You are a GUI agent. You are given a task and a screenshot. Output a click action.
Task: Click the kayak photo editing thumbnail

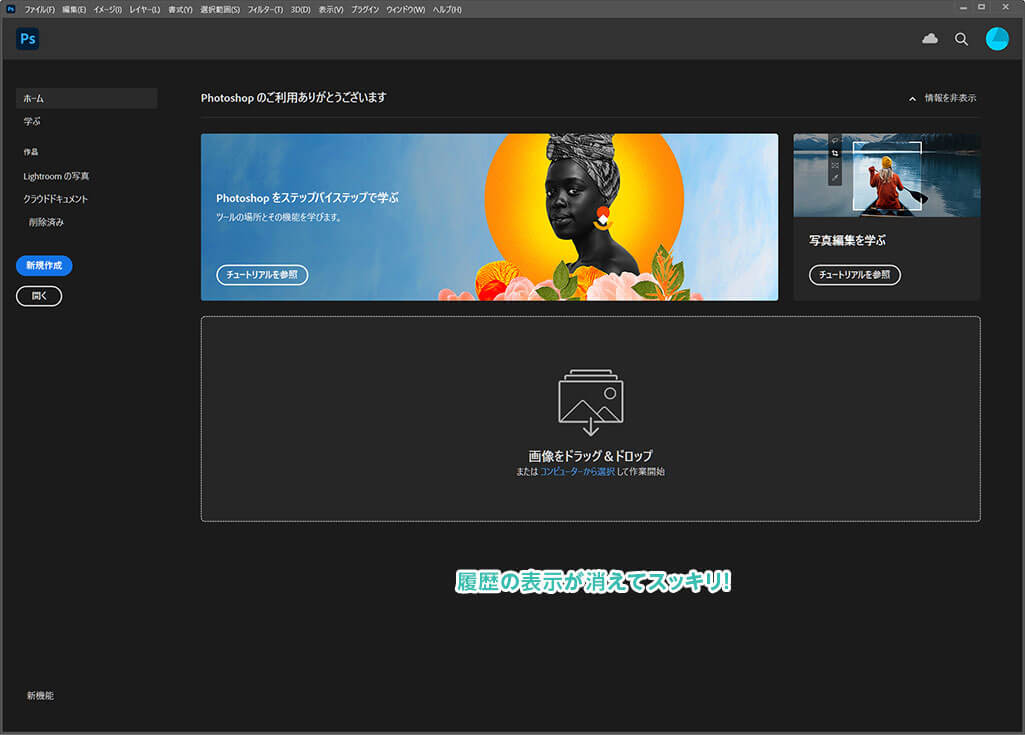pyautogui.click(x=886, y=175)
